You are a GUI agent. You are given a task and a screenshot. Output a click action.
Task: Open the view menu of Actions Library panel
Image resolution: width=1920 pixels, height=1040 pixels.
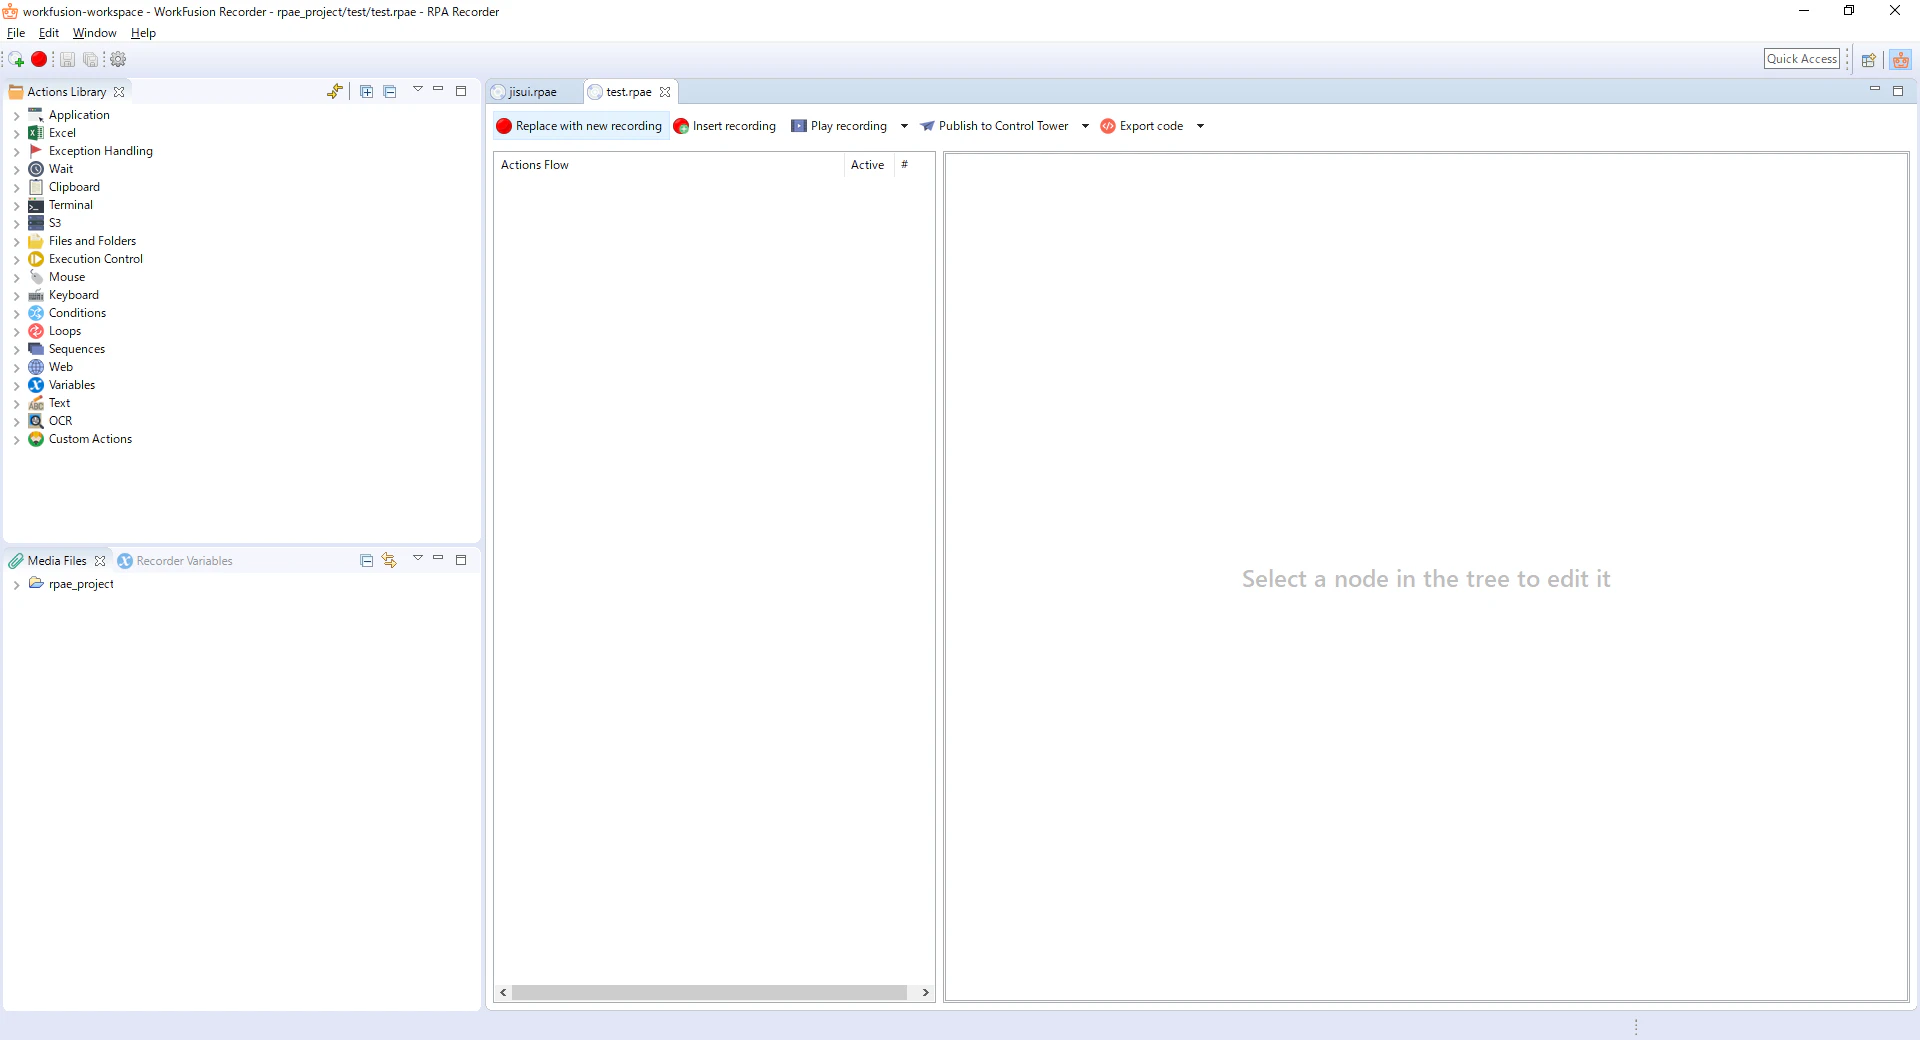(418, 90)
